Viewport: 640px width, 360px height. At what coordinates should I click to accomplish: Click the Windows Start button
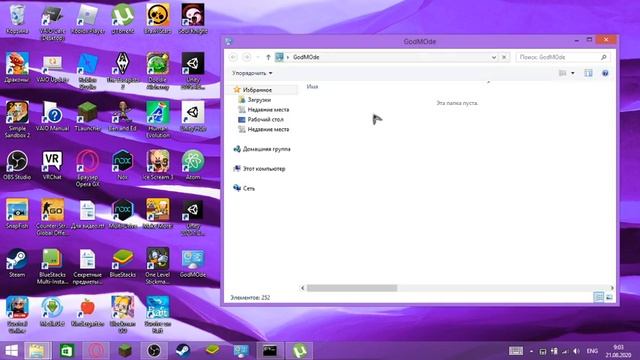click(11, 351)
